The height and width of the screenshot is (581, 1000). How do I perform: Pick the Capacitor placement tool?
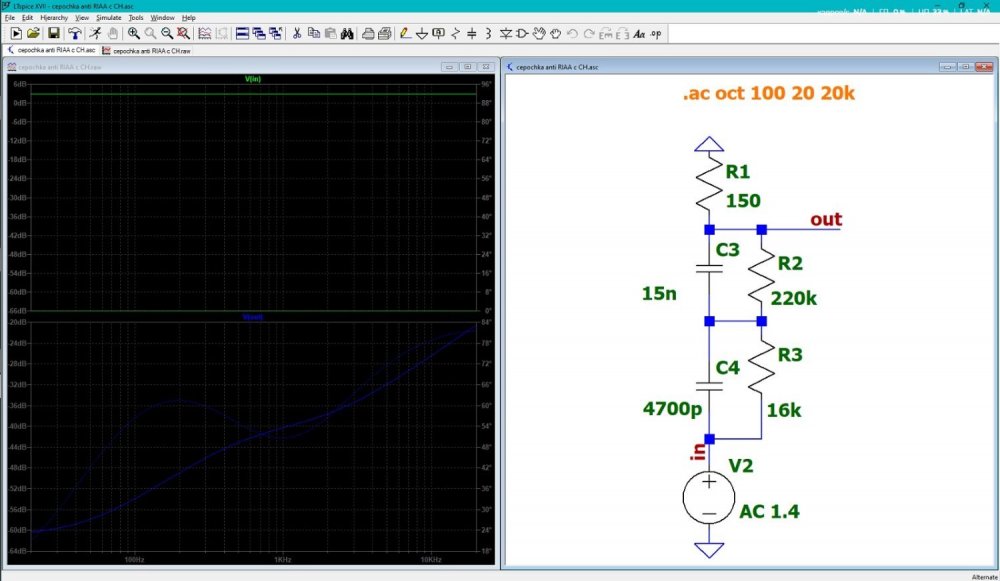click(x=472, y=33)
